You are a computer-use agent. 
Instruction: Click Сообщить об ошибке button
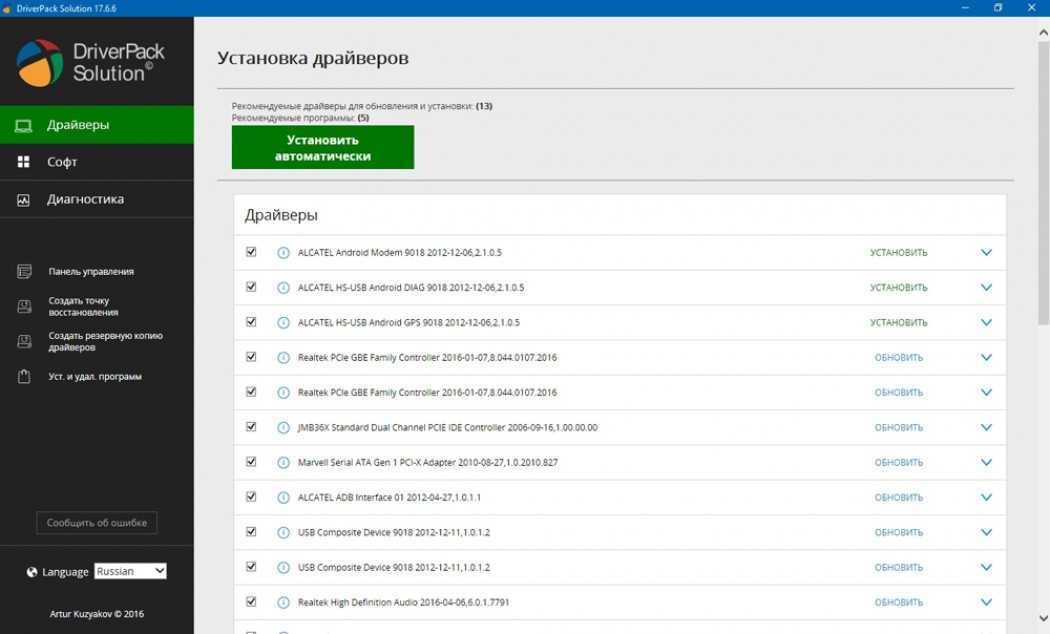(x=97, y=523)
